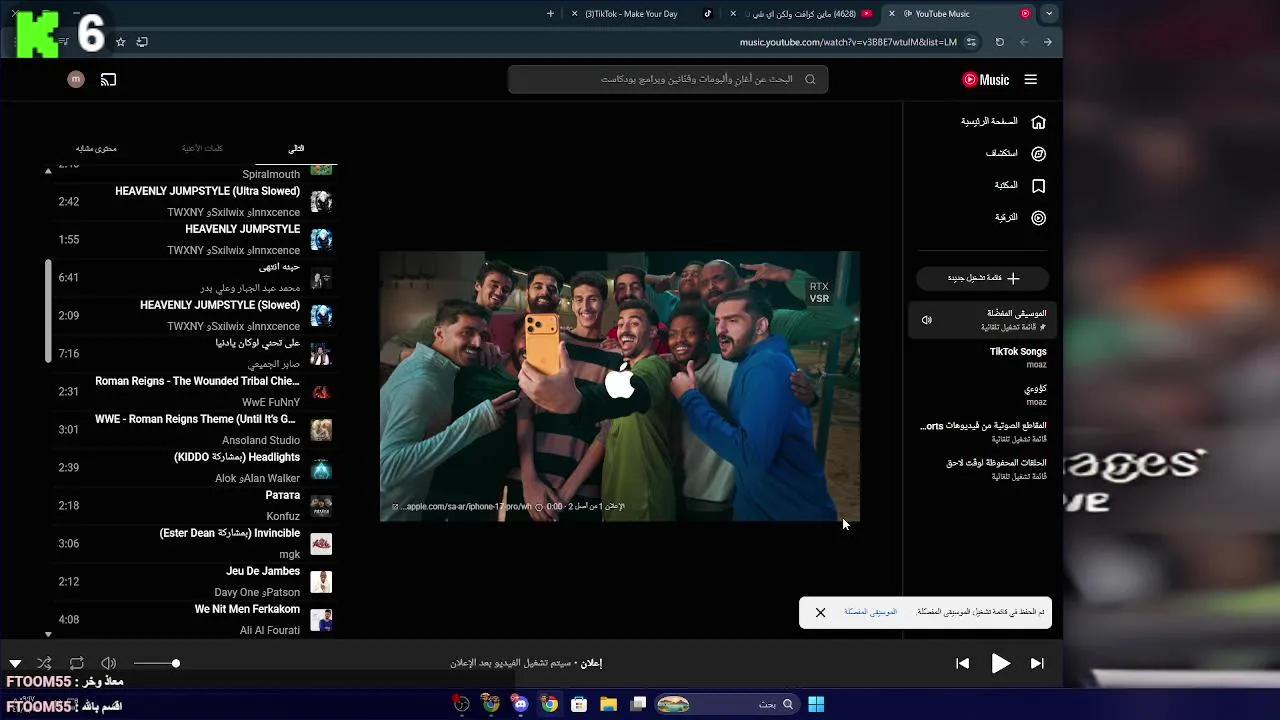Open liked music link in notification
1280x720 pixels.
pos(870,612)
